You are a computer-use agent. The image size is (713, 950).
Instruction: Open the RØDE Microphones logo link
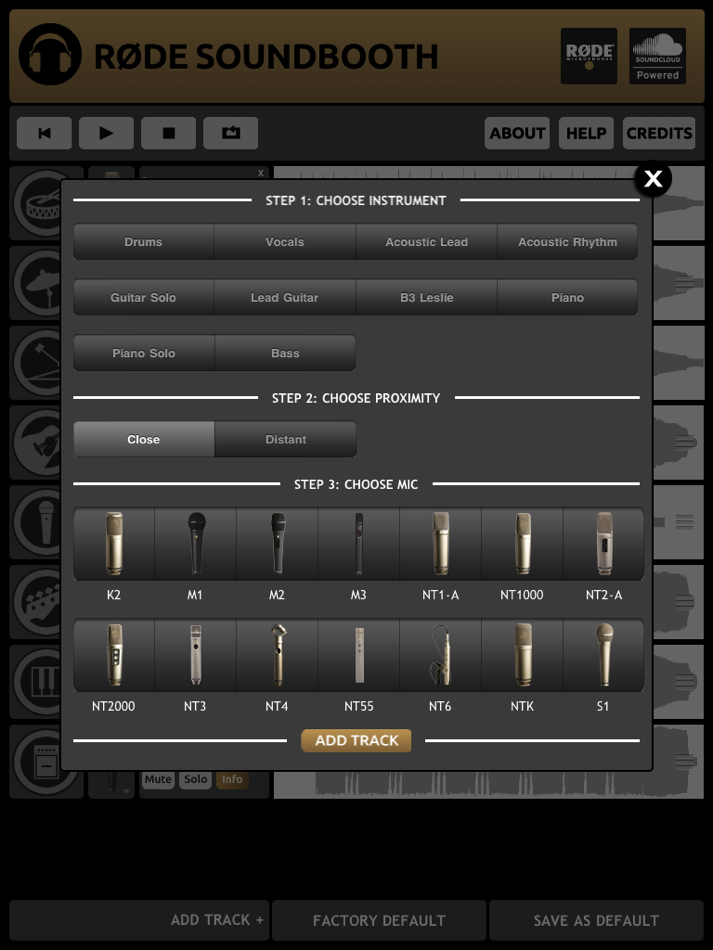589,56
